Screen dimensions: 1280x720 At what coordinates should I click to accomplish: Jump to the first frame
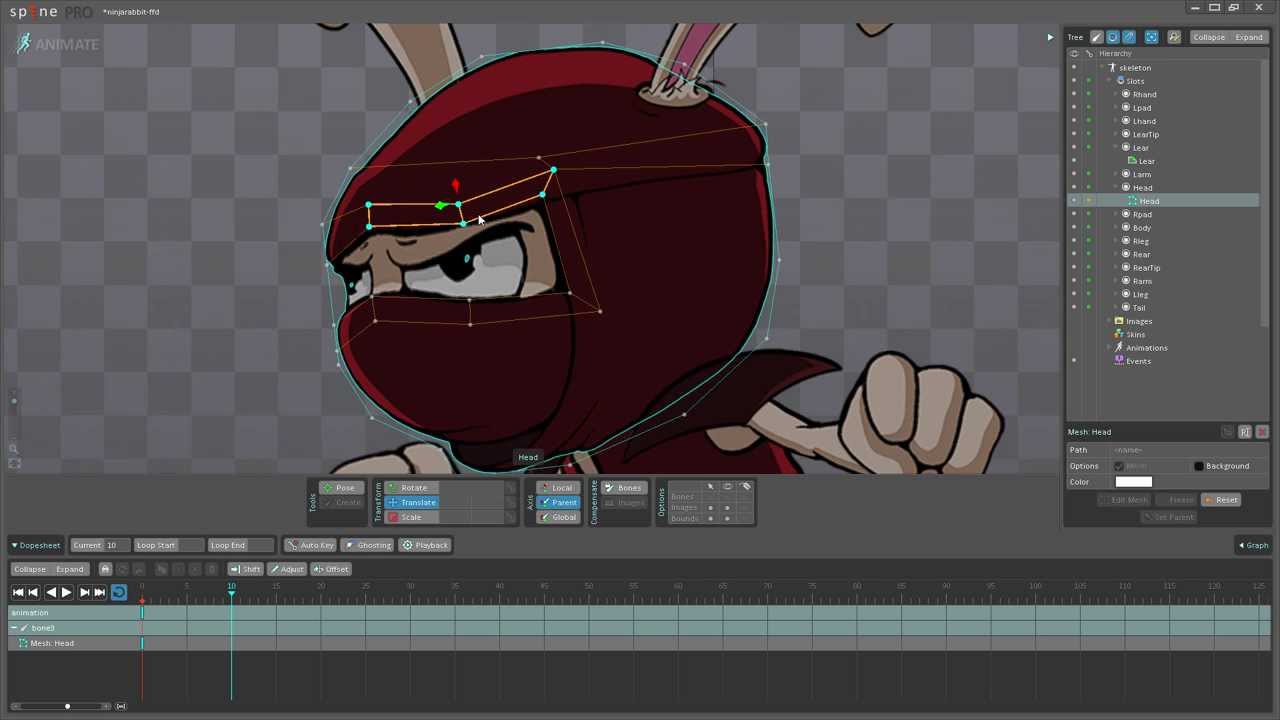click(x=18, y=592)
